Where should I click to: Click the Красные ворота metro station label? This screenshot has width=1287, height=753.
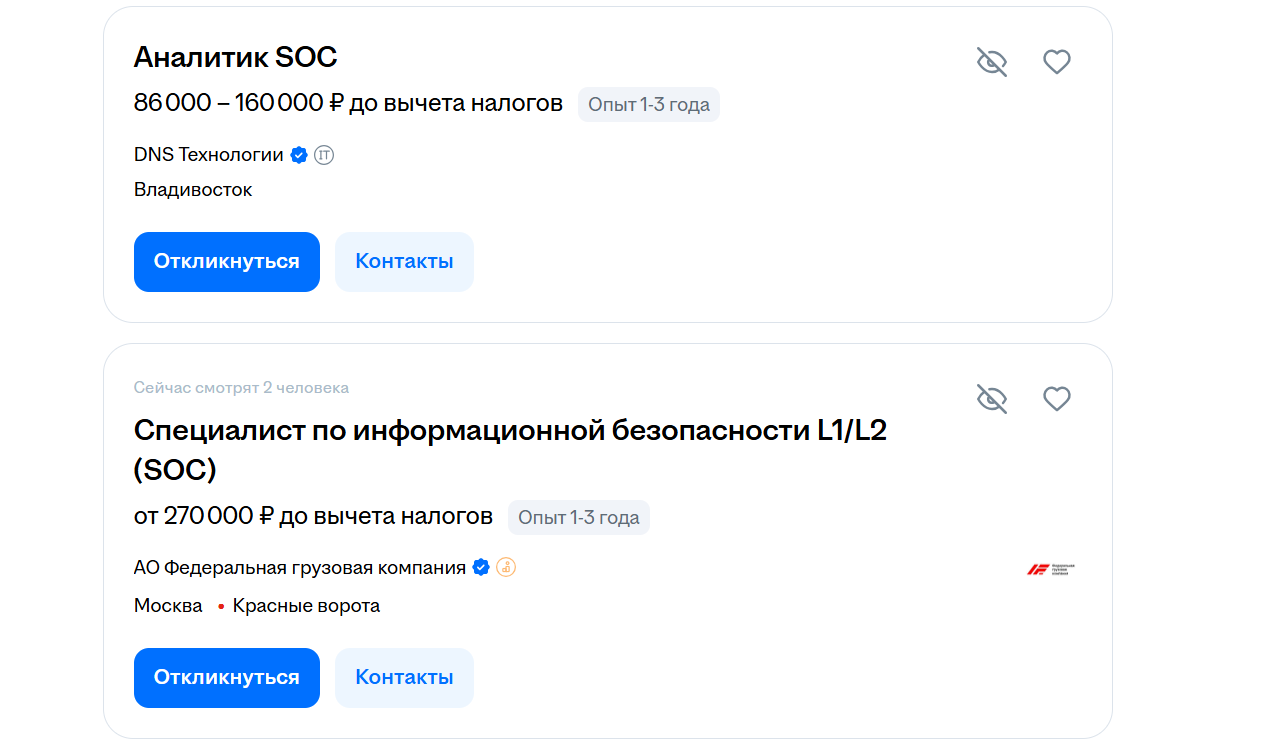[x=306, y=606]
